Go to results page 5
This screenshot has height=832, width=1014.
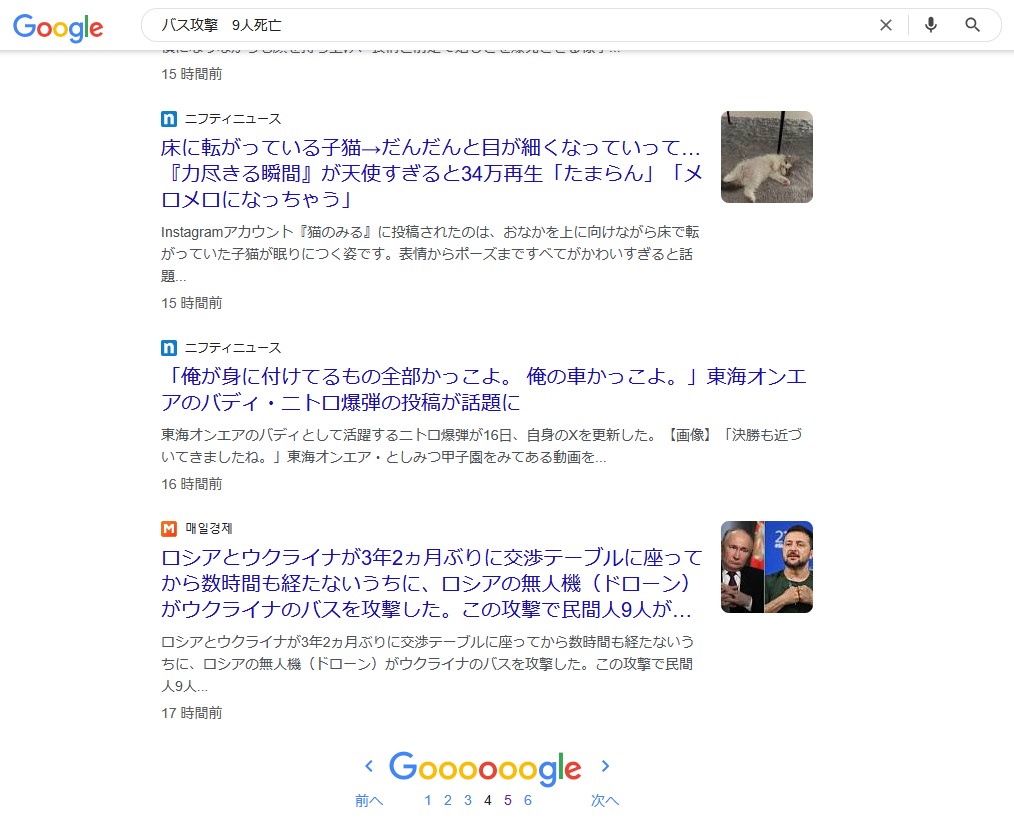coord(508,800)
